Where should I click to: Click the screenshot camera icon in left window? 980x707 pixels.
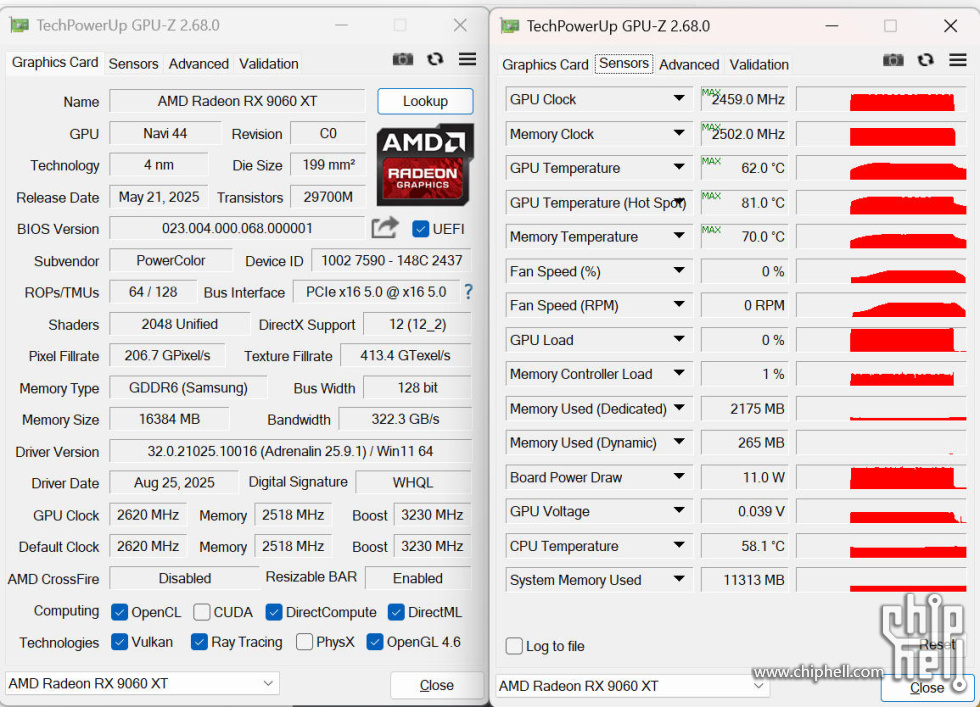[x=403, y=60]
